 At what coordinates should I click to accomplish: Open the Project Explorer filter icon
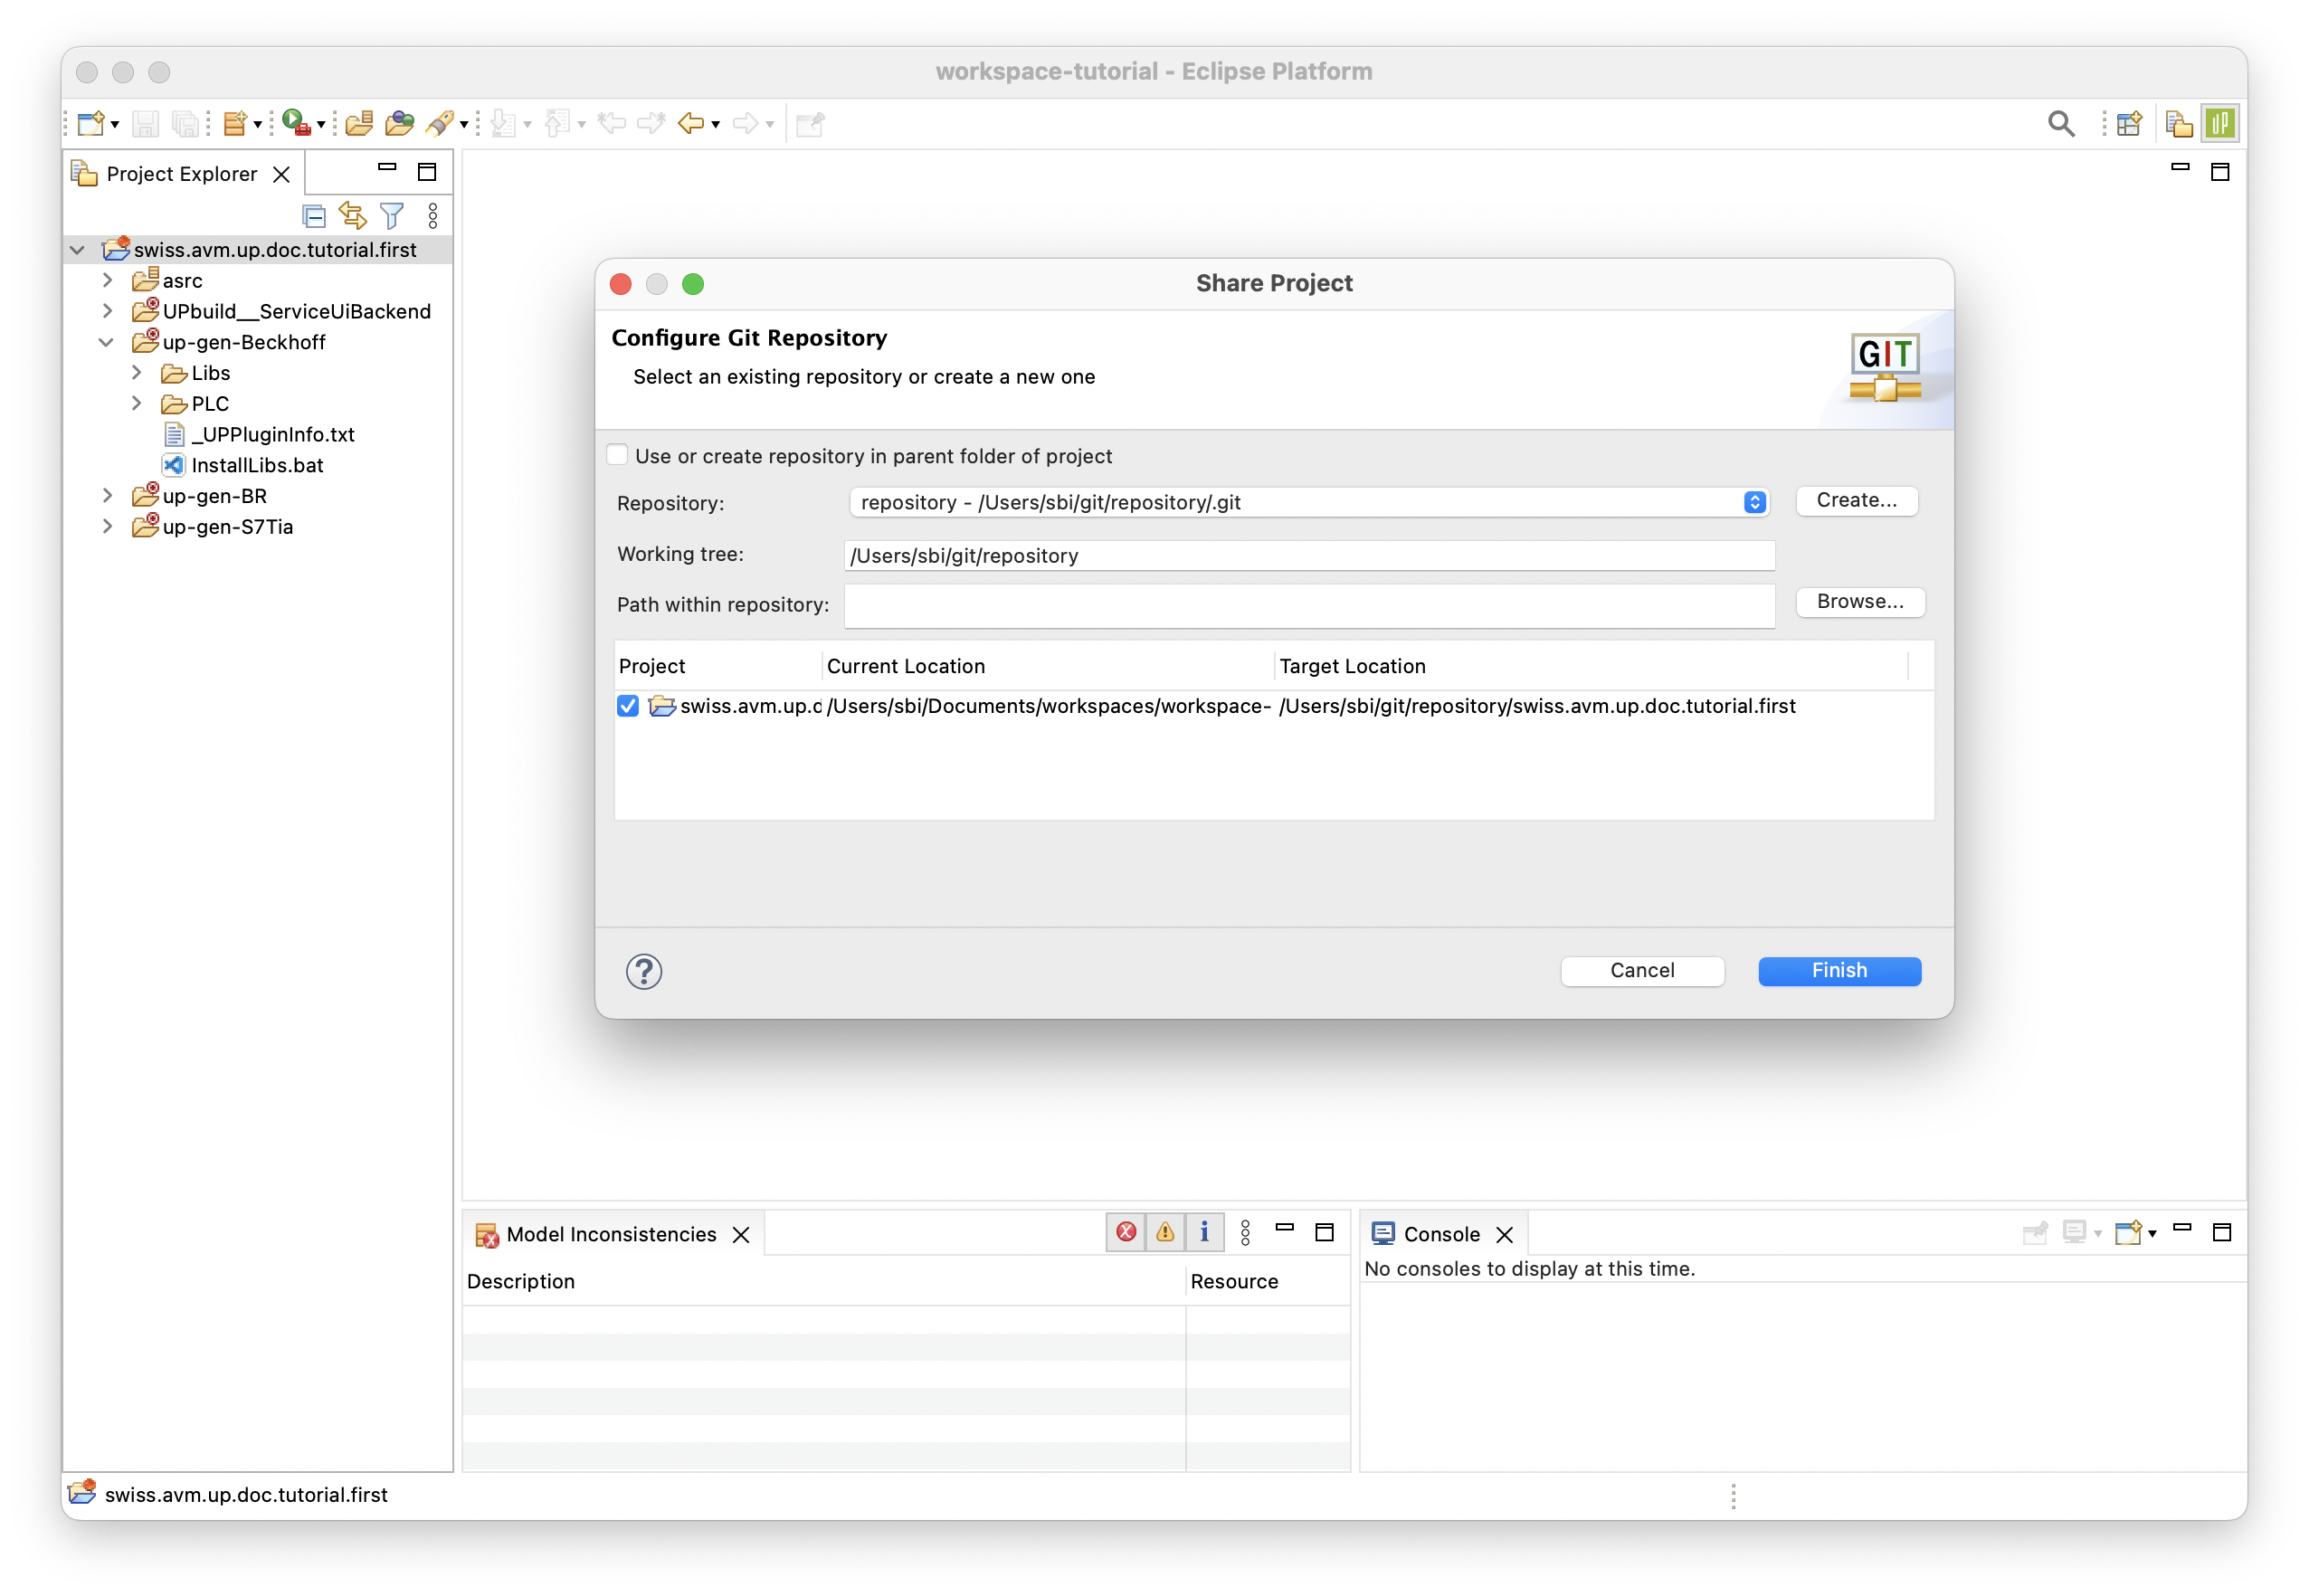pyautogui.click(x=392, y=216)
